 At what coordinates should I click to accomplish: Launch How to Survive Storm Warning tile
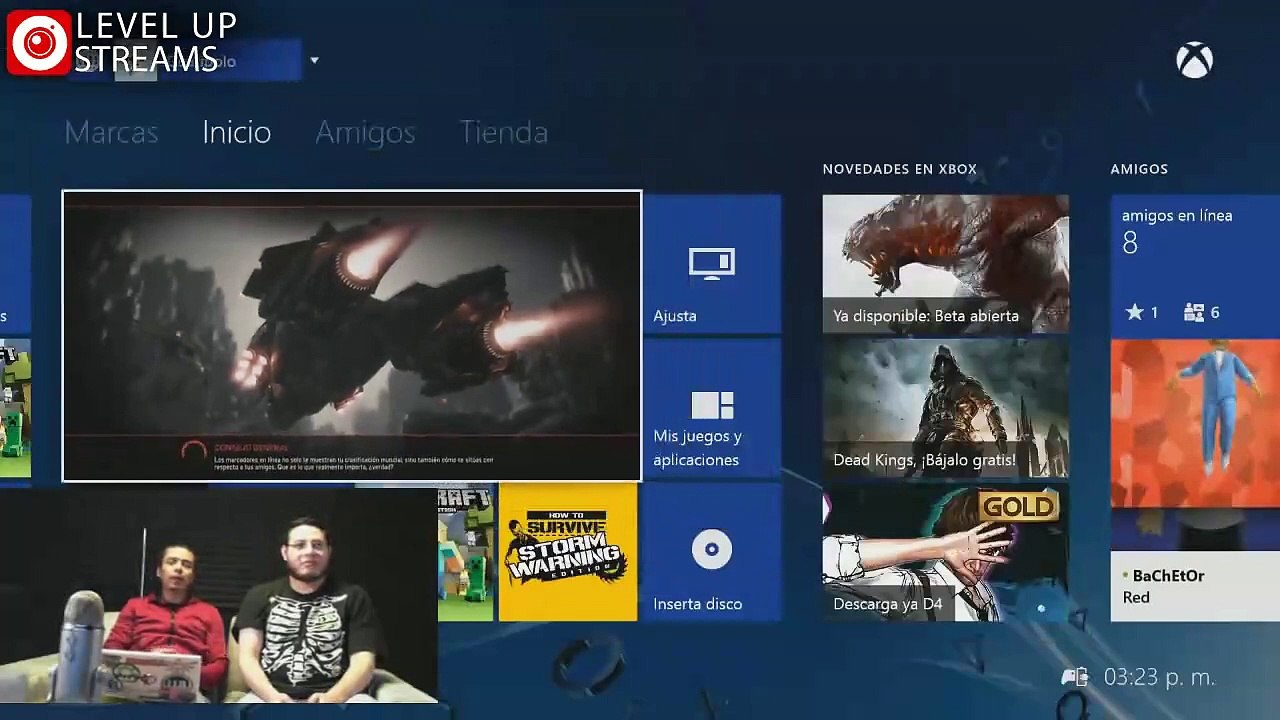(568, 552)
